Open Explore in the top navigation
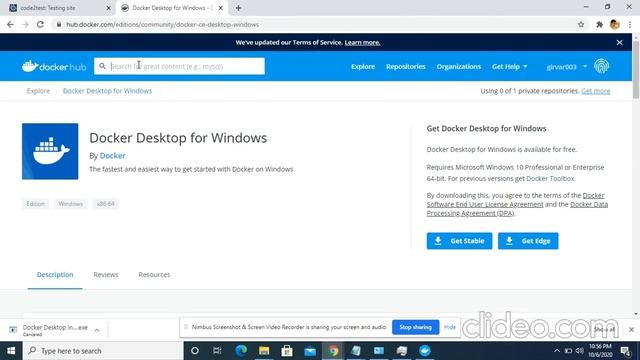Image resolution: width=640 pixels, height=360 pixels. 363,67
